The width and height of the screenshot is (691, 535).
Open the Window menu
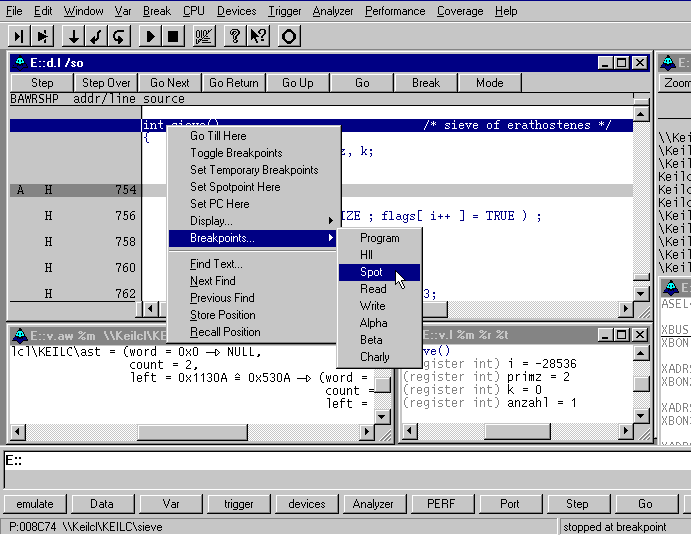83,11
